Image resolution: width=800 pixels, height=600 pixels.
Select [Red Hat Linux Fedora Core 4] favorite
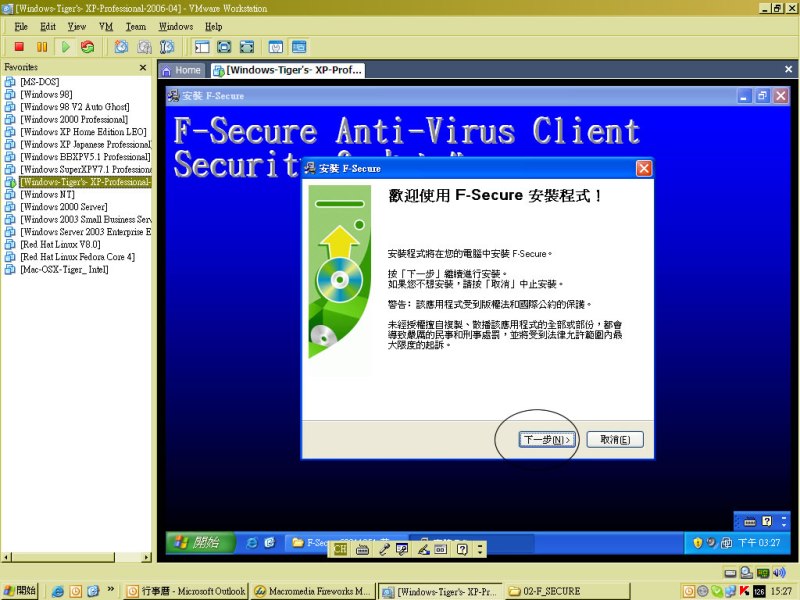78,257
